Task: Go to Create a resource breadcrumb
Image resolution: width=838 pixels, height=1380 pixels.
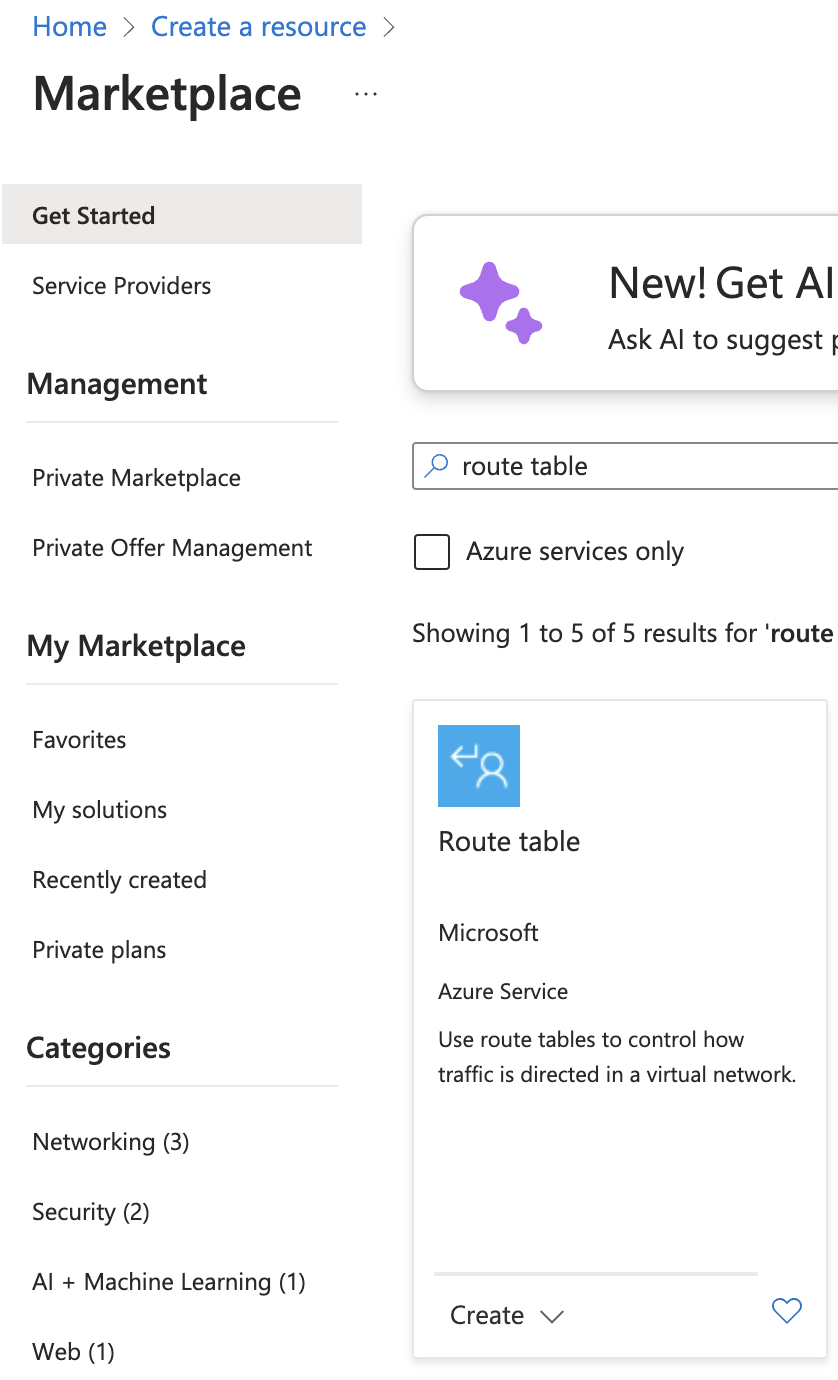Action: [259, 27]
